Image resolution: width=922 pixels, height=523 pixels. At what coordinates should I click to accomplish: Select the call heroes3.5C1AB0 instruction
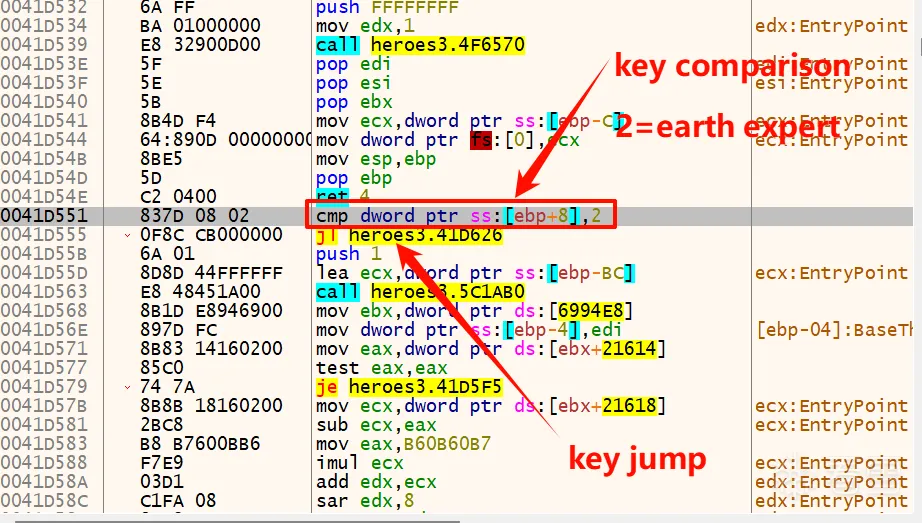click(419, 292)
